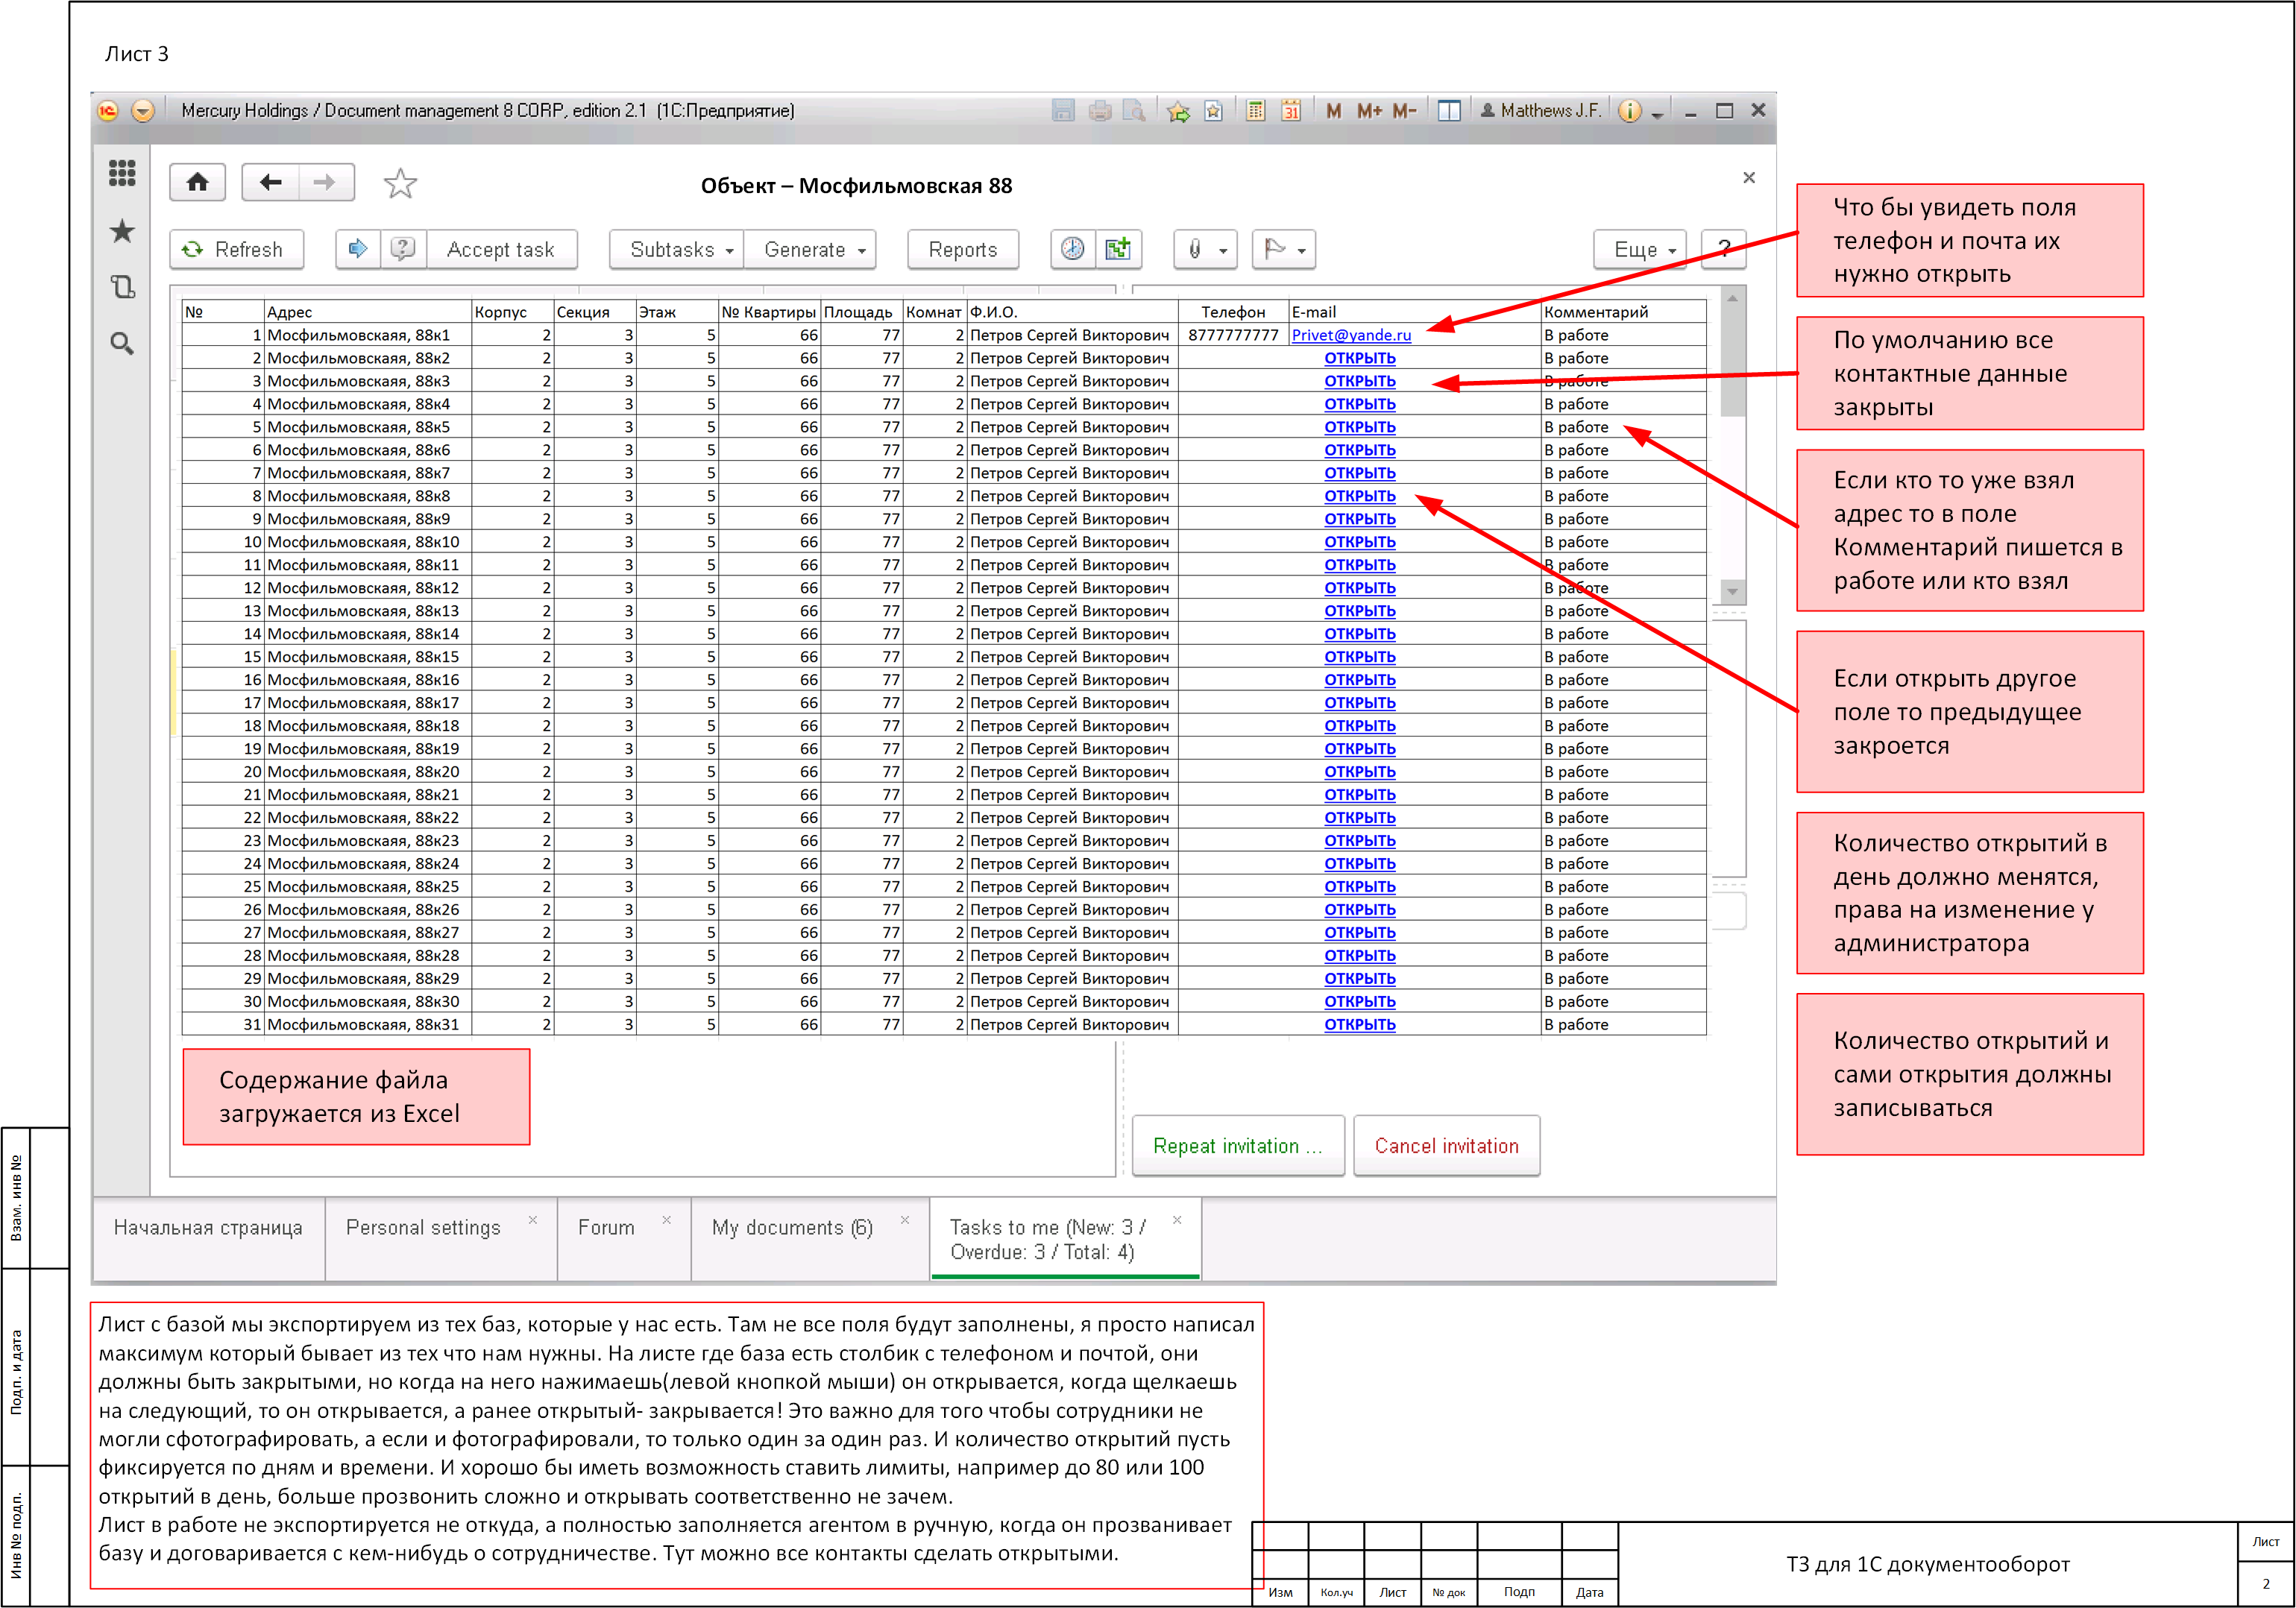The image size is (2296, 1608).
Task: Click the table's vertical scrollbar down arrow
Action: (x=1732, y=591)
